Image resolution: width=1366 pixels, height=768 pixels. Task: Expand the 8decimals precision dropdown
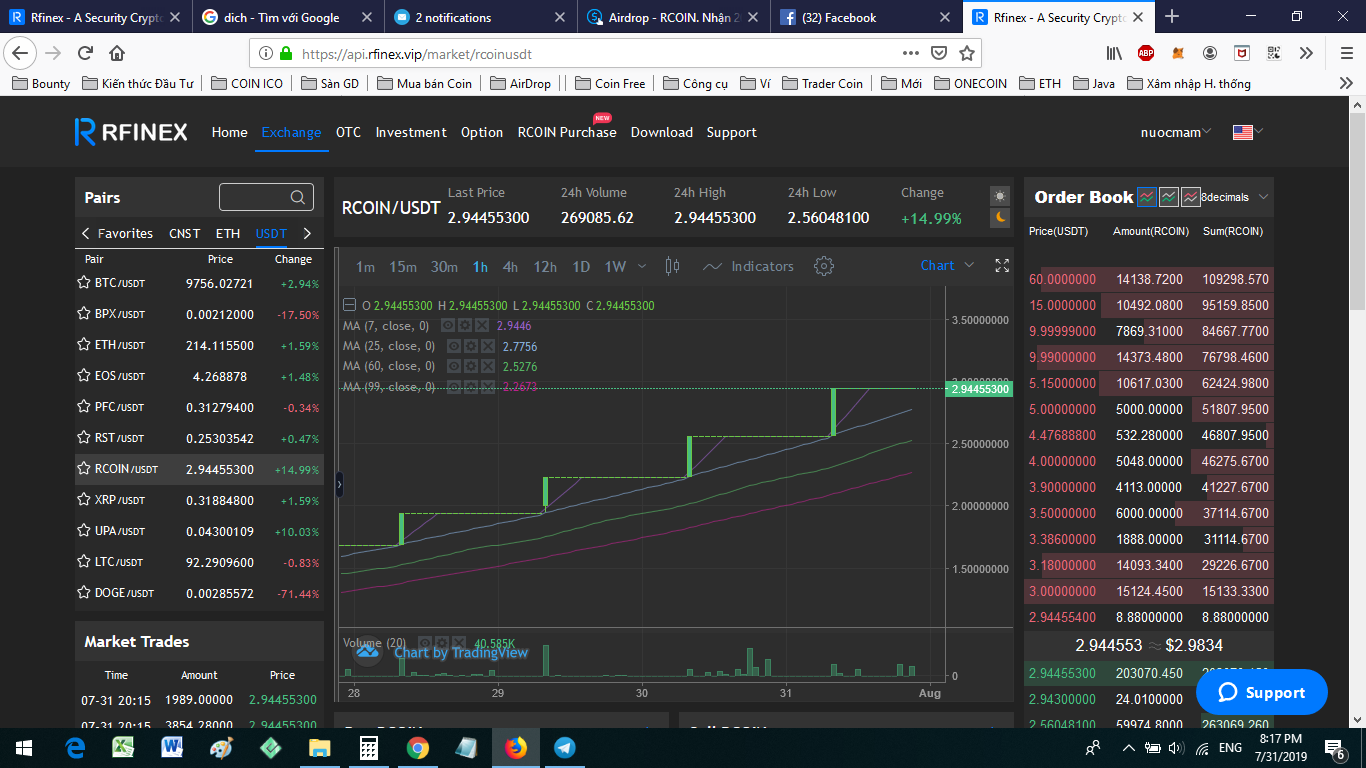pos(1235,197)
